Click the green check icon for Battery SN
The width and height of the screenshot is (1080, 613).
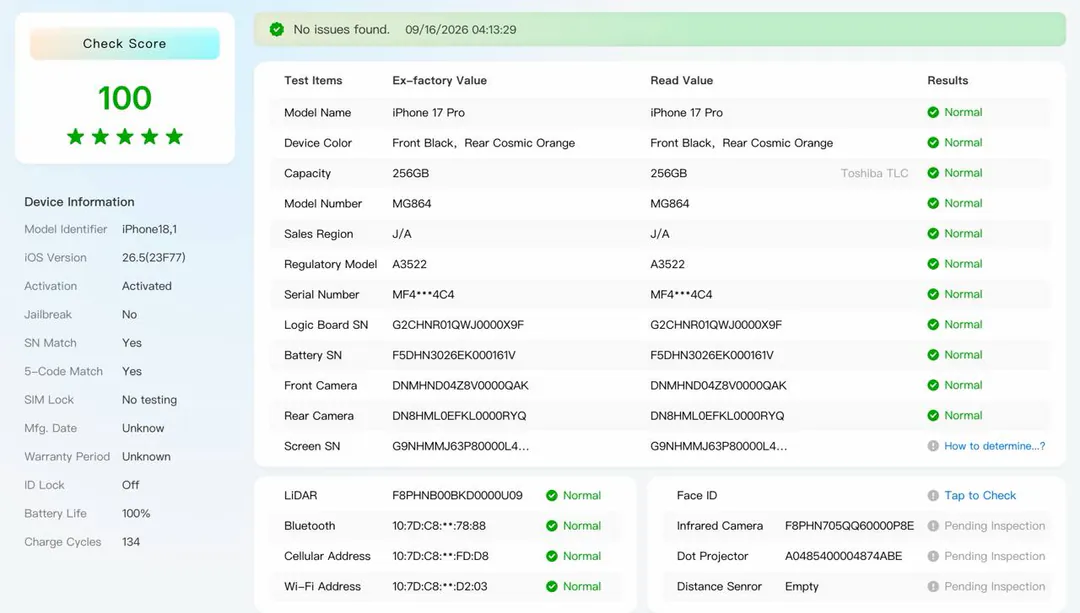[933, 355]
